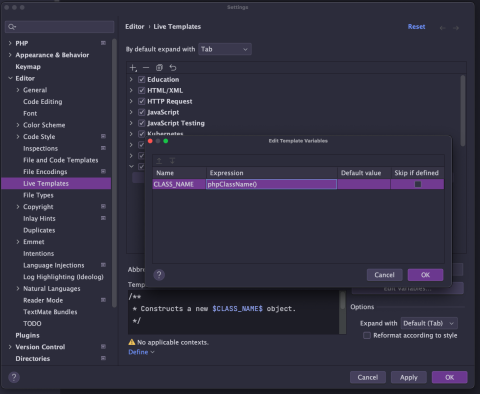Click the move variable up arrow
480x394 pixels.
point(159,161)
